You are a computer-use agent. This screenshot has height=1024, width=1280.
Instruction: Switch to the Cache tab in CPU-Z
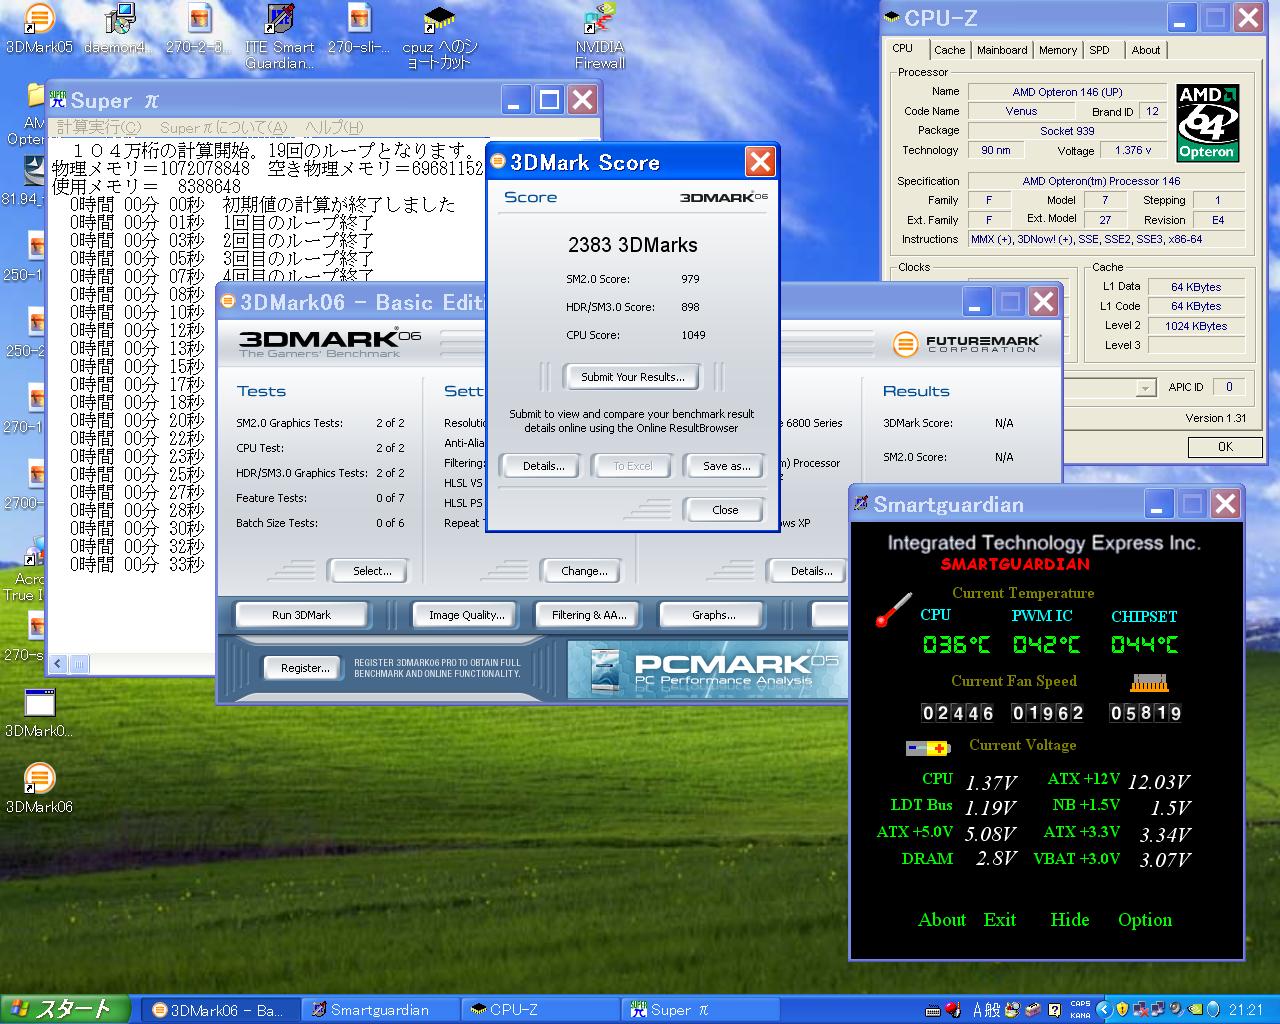point(949,50)
